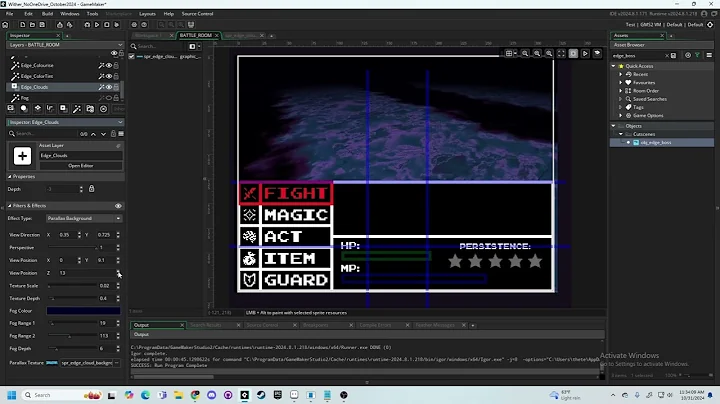Click the add Tile layer icon

pos(37,108)
